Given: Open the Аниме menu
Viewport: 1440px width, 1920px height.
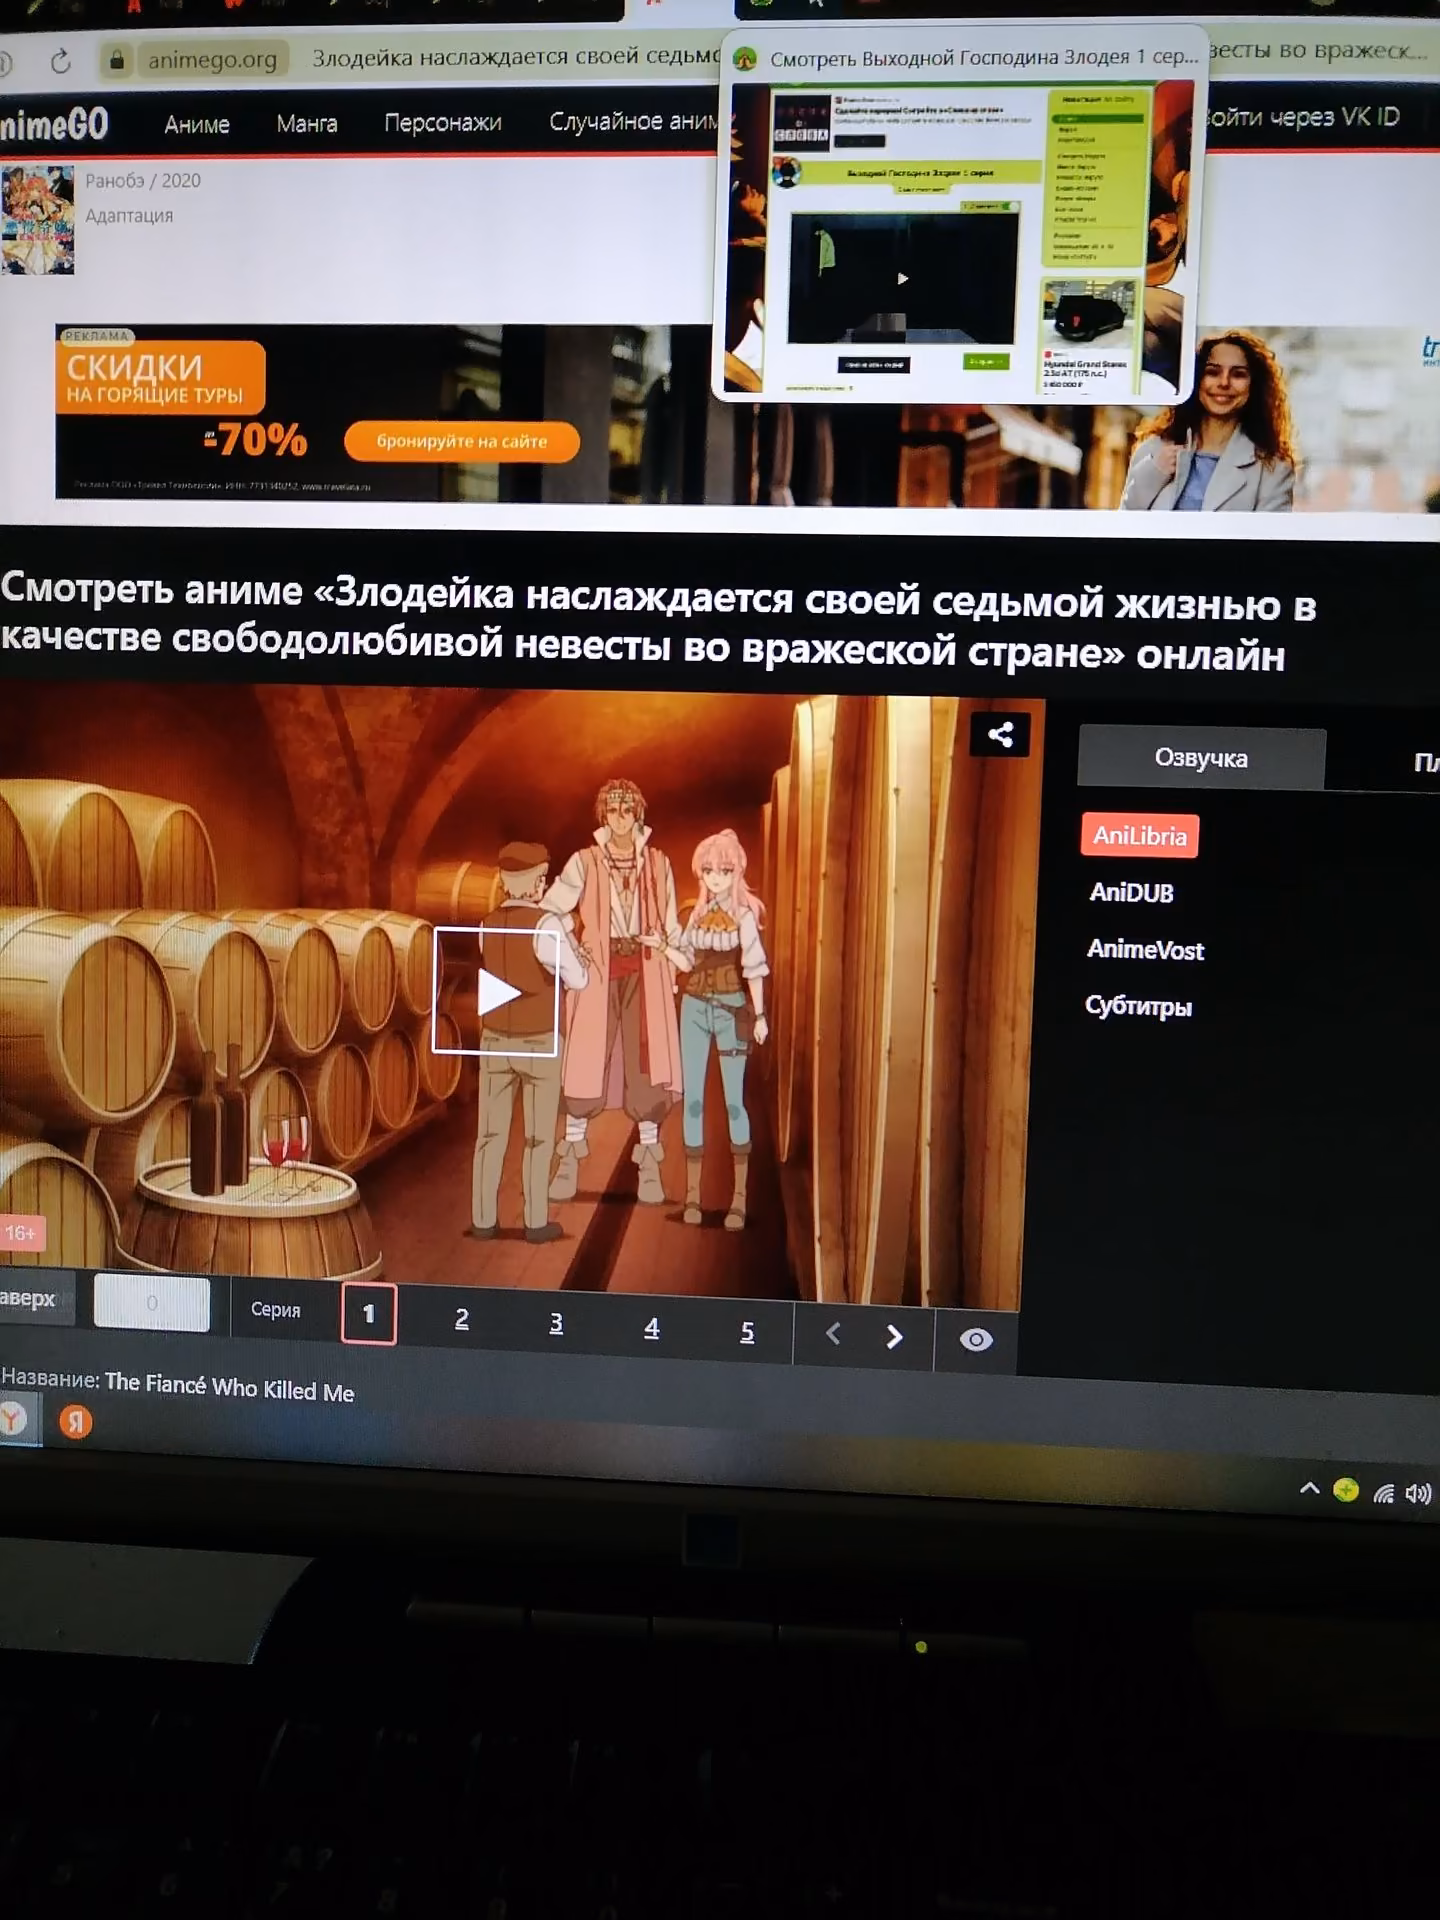Looking at the screenshot, I should click(x=197, y=124).
